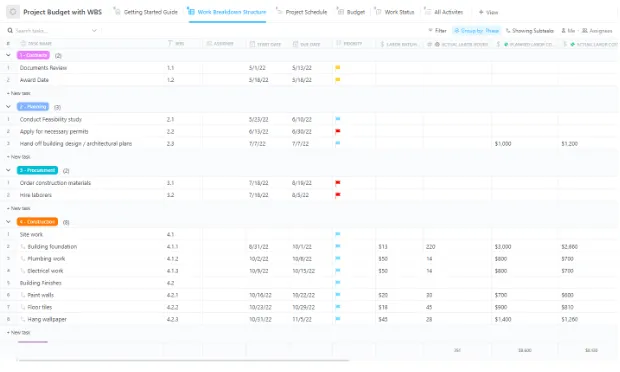
Task: Click priority flag for Hang wallpaper
Action: point(338,319)
